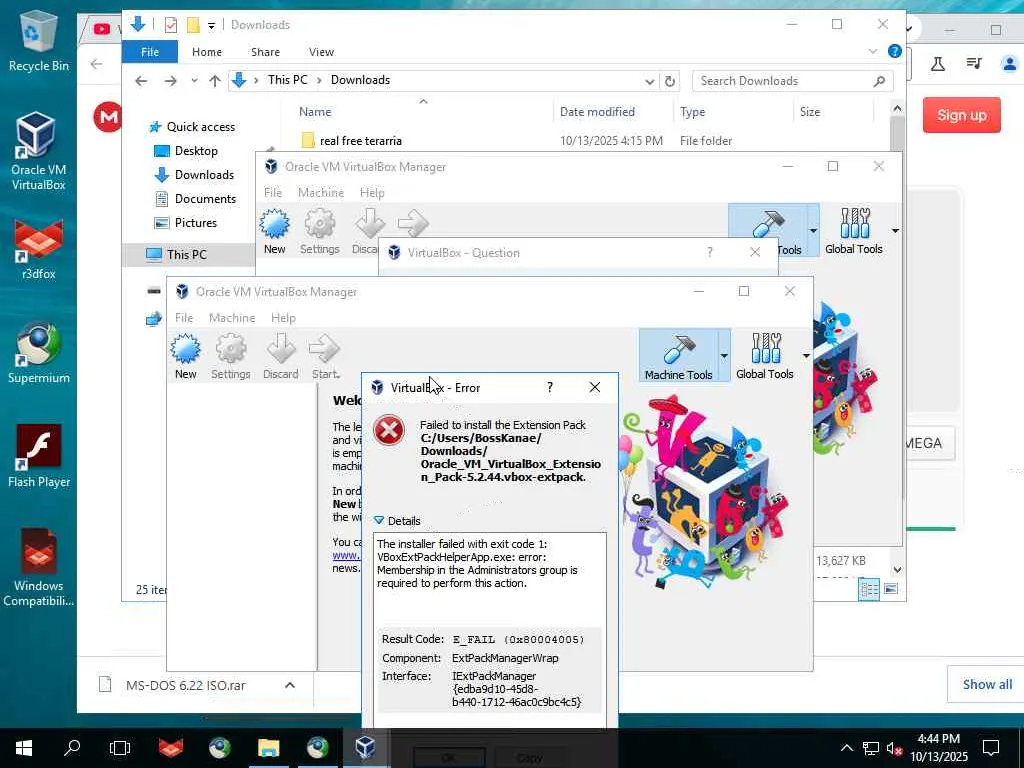Screen dimensions: 1024x768
Task: Click the Explorer vertical scrollbar up arrow
Action: pyautogui.click(x=897, y=109)
